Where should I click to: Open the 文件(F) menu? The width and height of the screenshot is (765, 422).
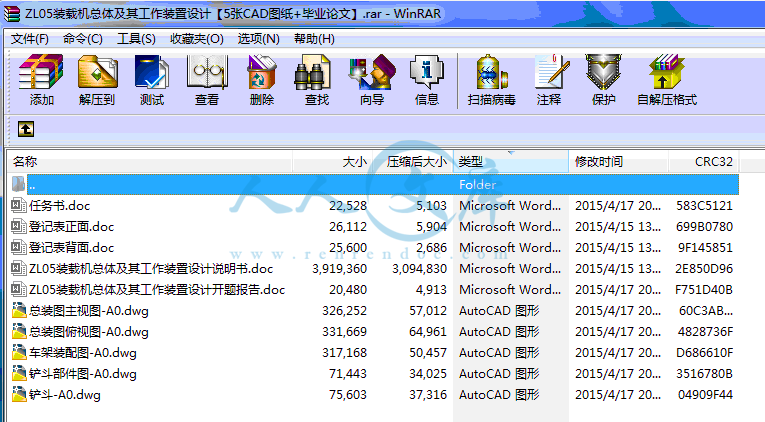point(30,39)
